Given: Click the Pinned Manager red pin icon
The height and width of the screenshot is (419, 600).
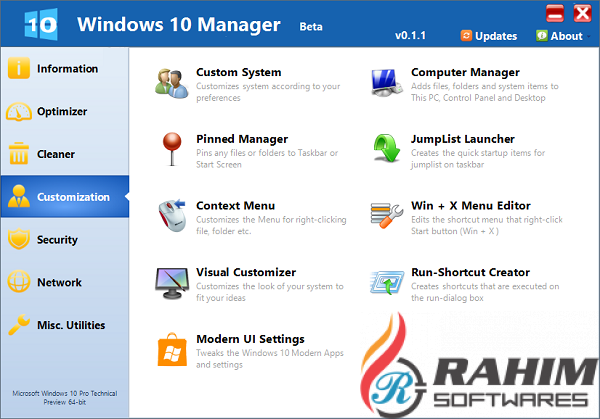Looking at the screenshot, I should point(172,149).
